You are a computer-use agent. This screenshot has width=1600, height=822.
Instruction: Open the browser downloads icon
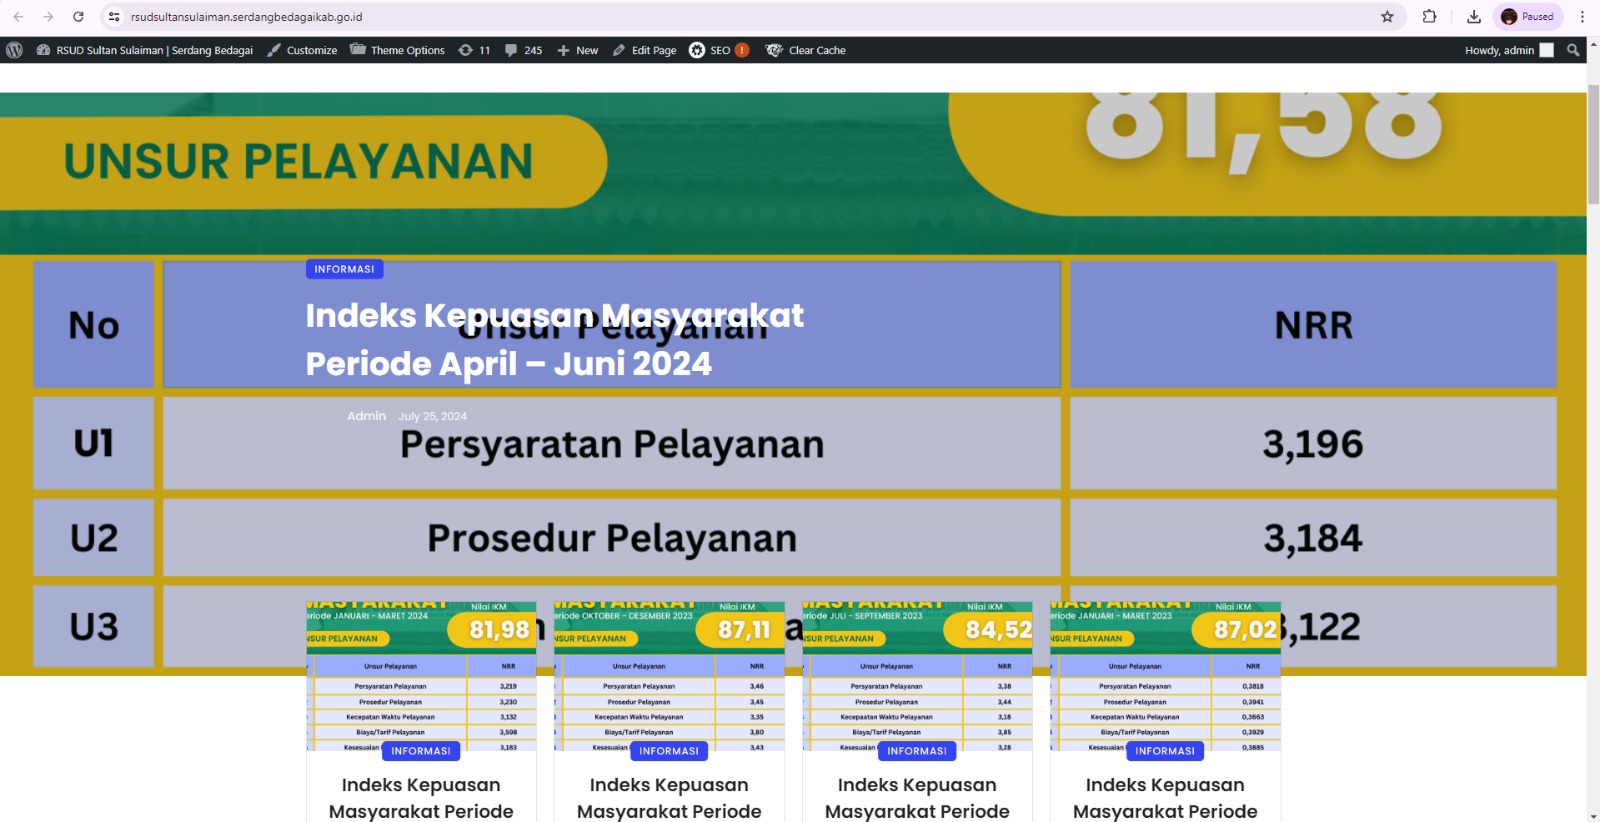tap(1473, 17)
